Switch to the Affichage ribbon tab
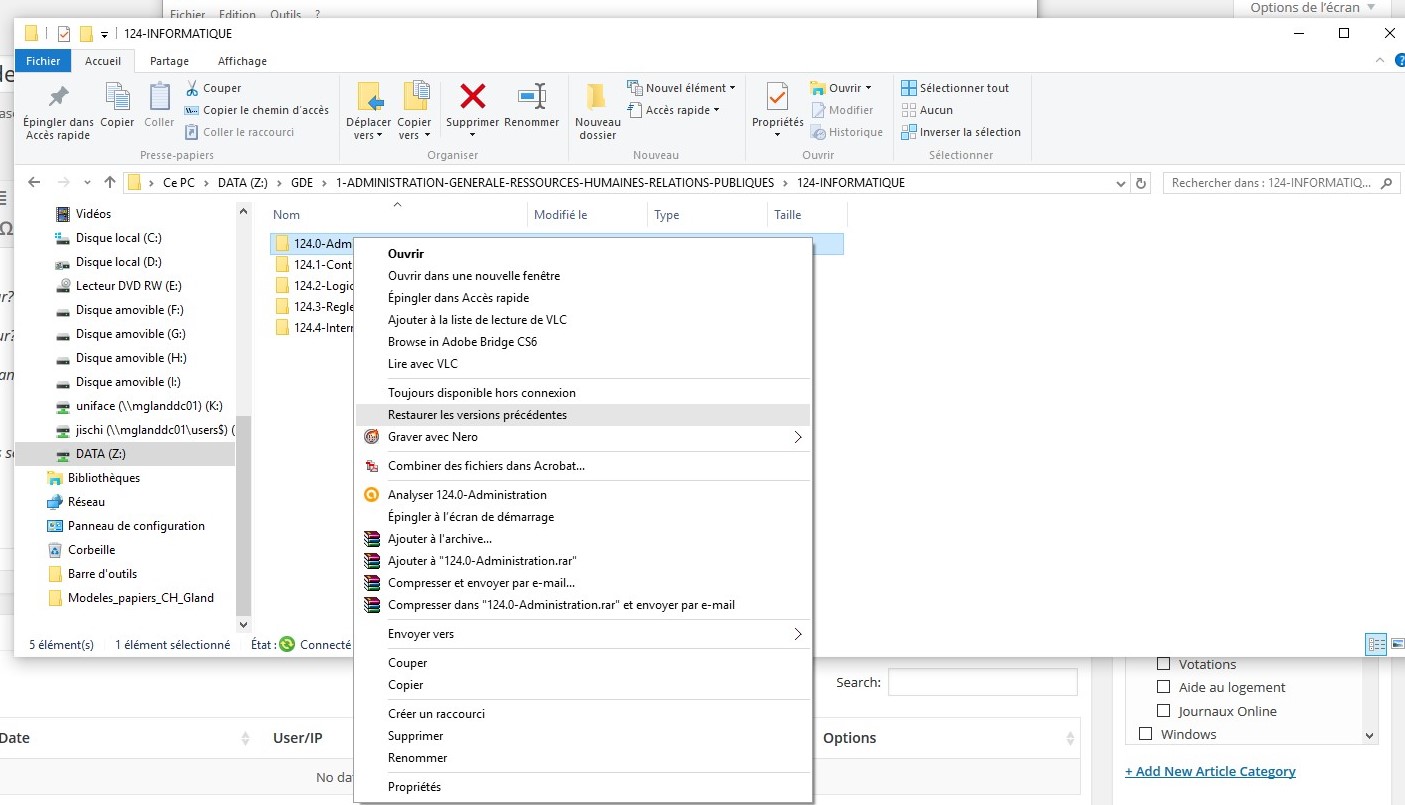The width and height of the screenshot is (1405, 805). tap(242, 61)
